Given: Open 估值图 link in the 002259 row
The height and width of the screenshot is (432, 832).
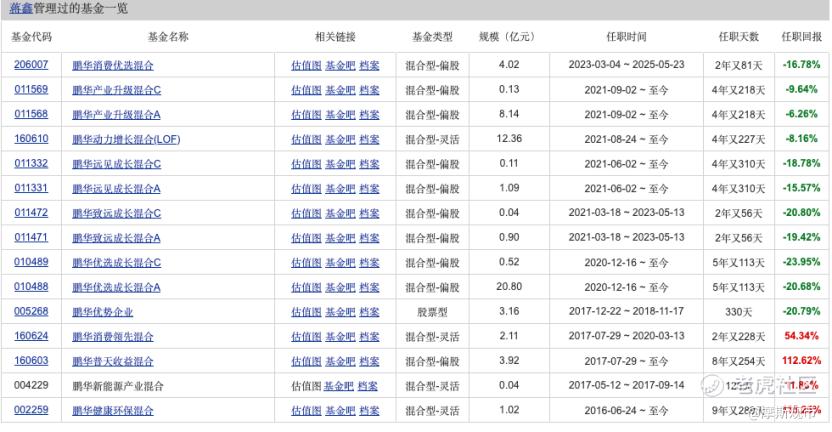Looking at the screenshot, I should click(306, 411).
